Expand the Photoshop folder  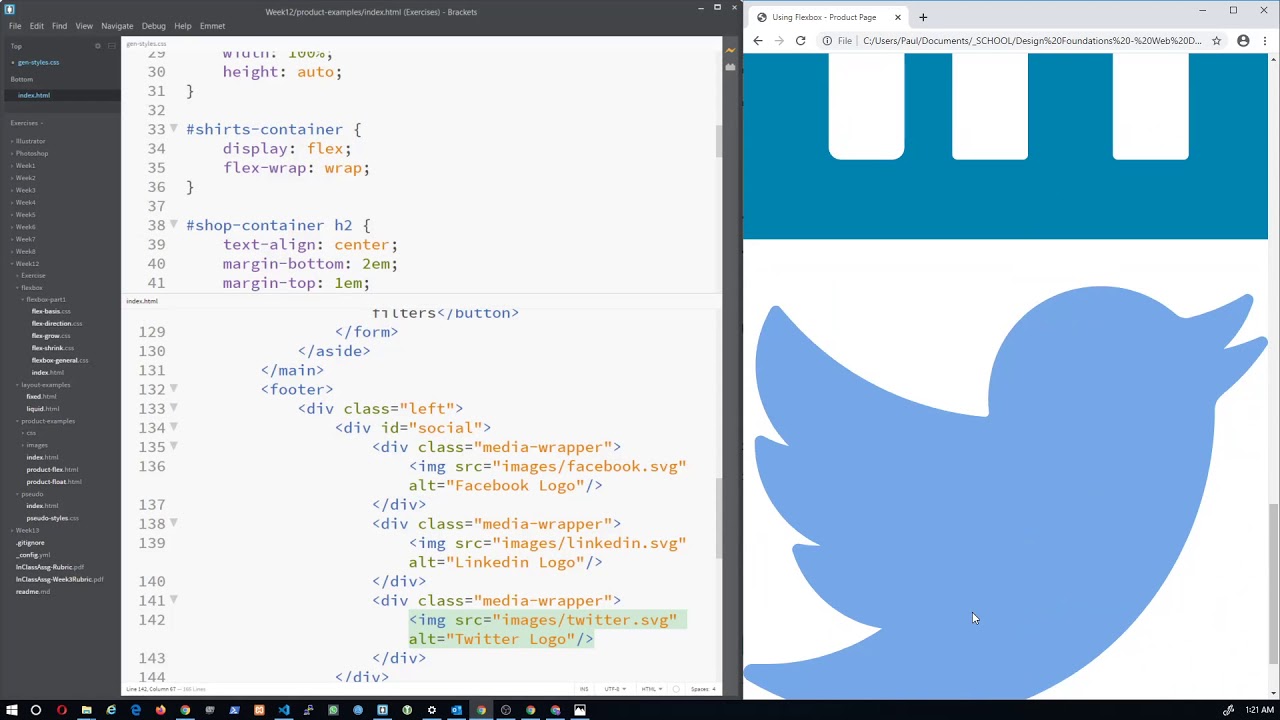31,153
